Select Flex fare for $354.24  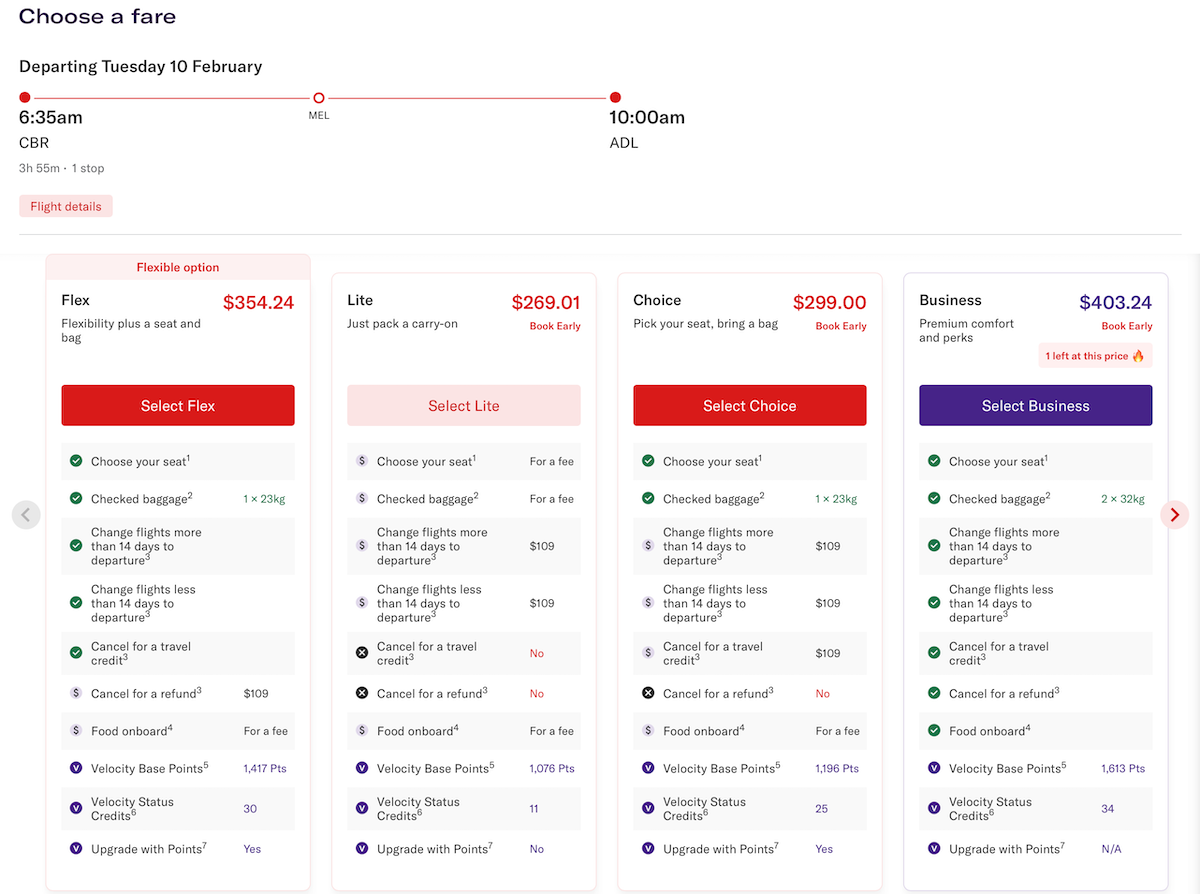pos(177,405)
